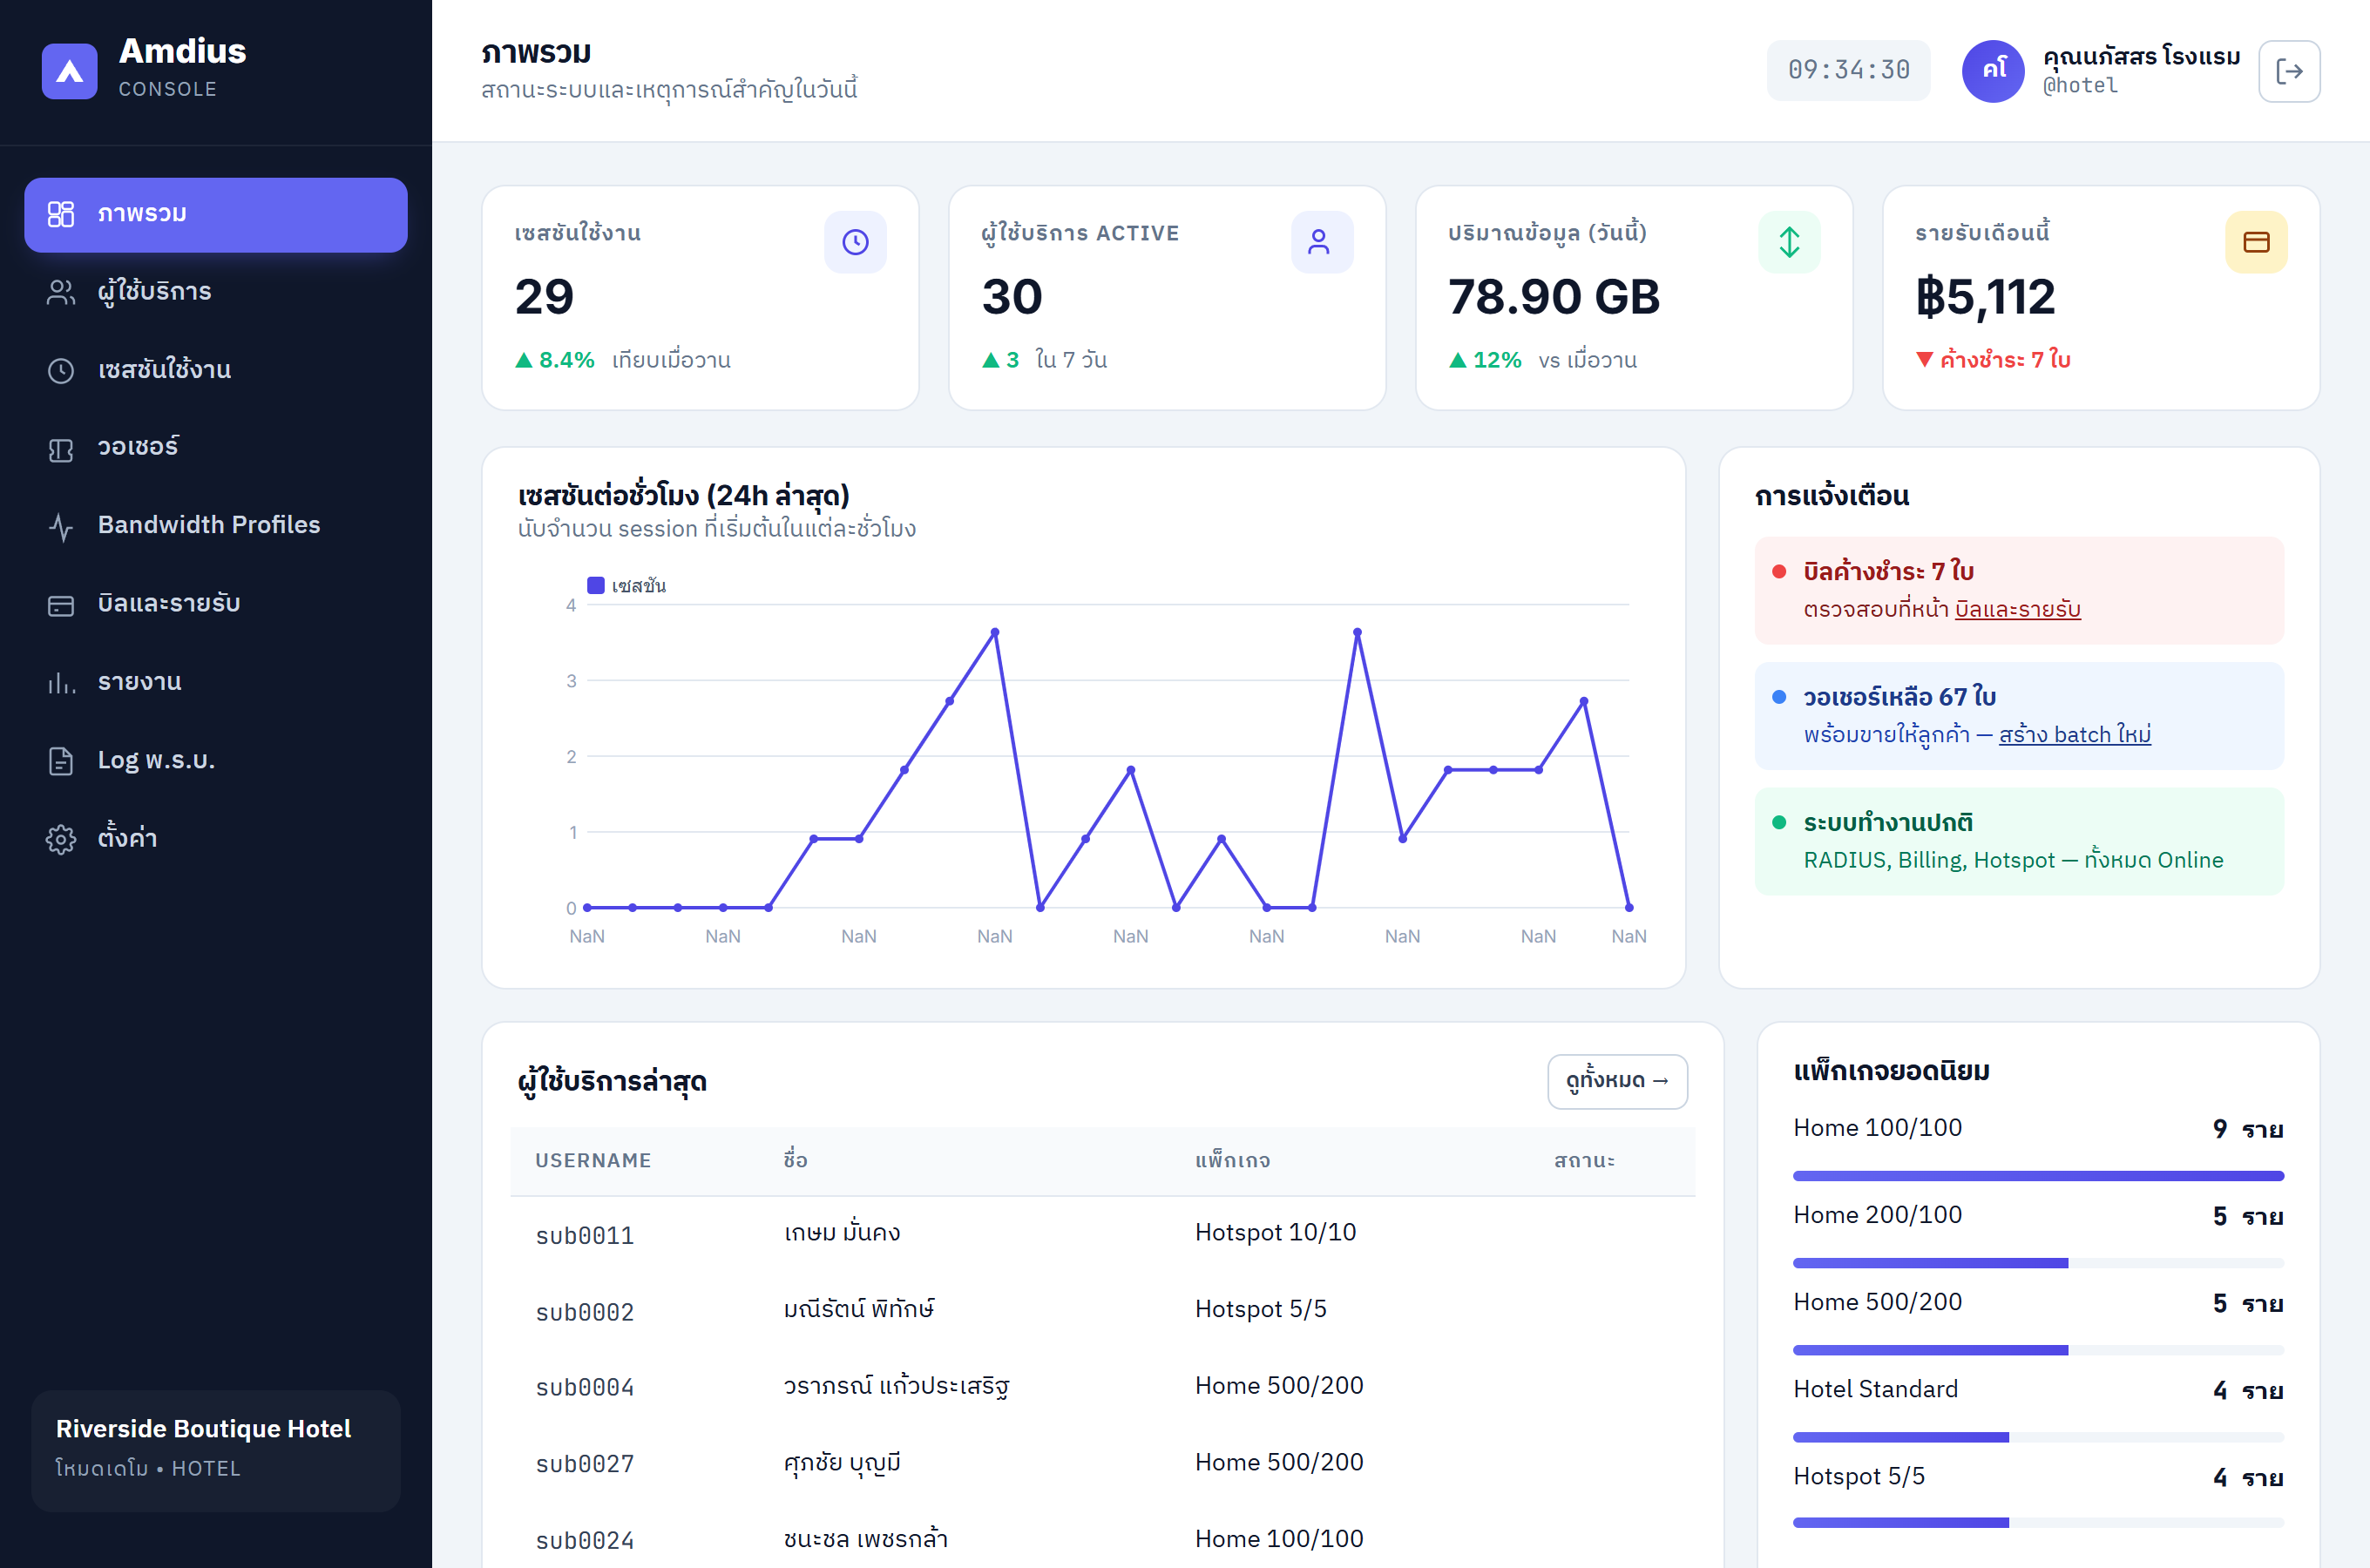Go to วอเชอร์ in the sidebar
Viewport: 2370px width, 1568px height.
(x=216, y=448)
